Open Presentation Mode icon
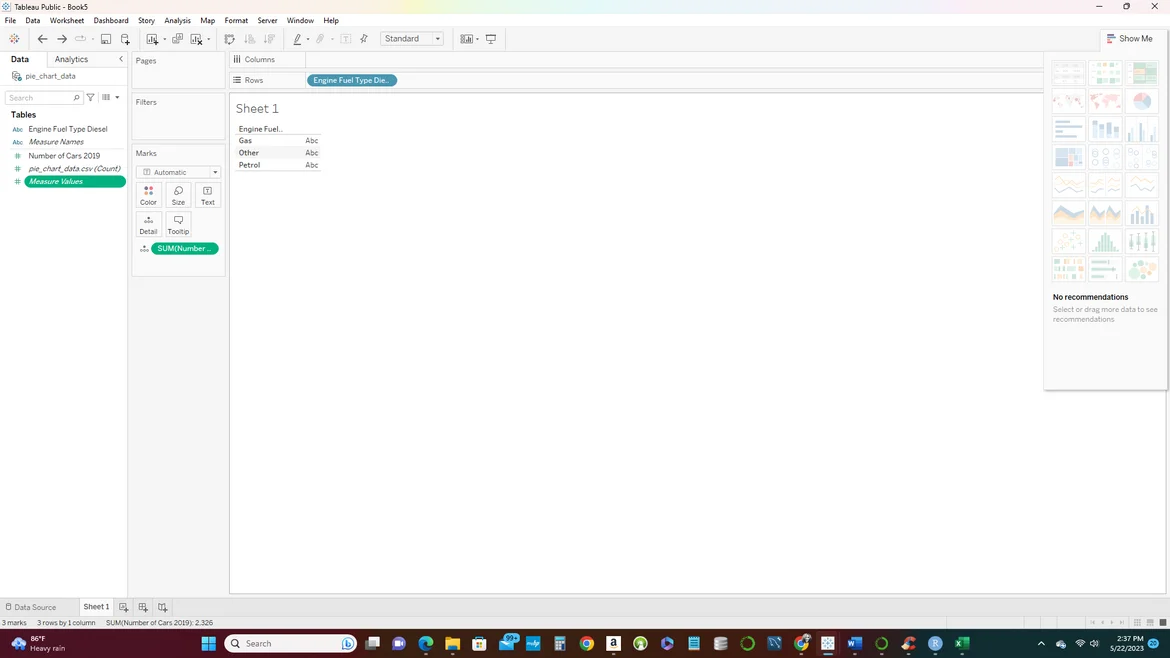This screenshot has height=658, width=1170. tap(491, 39)
